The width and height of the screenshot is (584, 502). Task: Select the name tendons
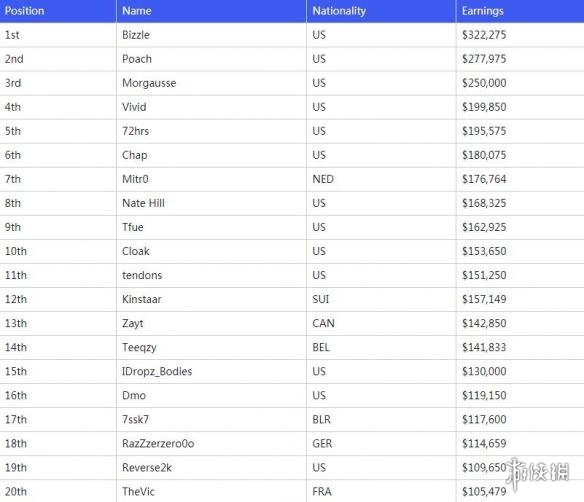pos(142,275)
